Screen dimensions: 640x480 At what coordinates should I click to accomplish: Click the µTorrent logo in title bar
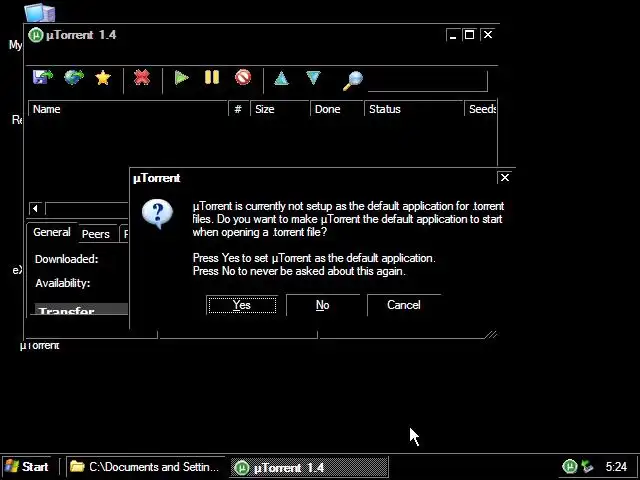(x=36, y=35)
